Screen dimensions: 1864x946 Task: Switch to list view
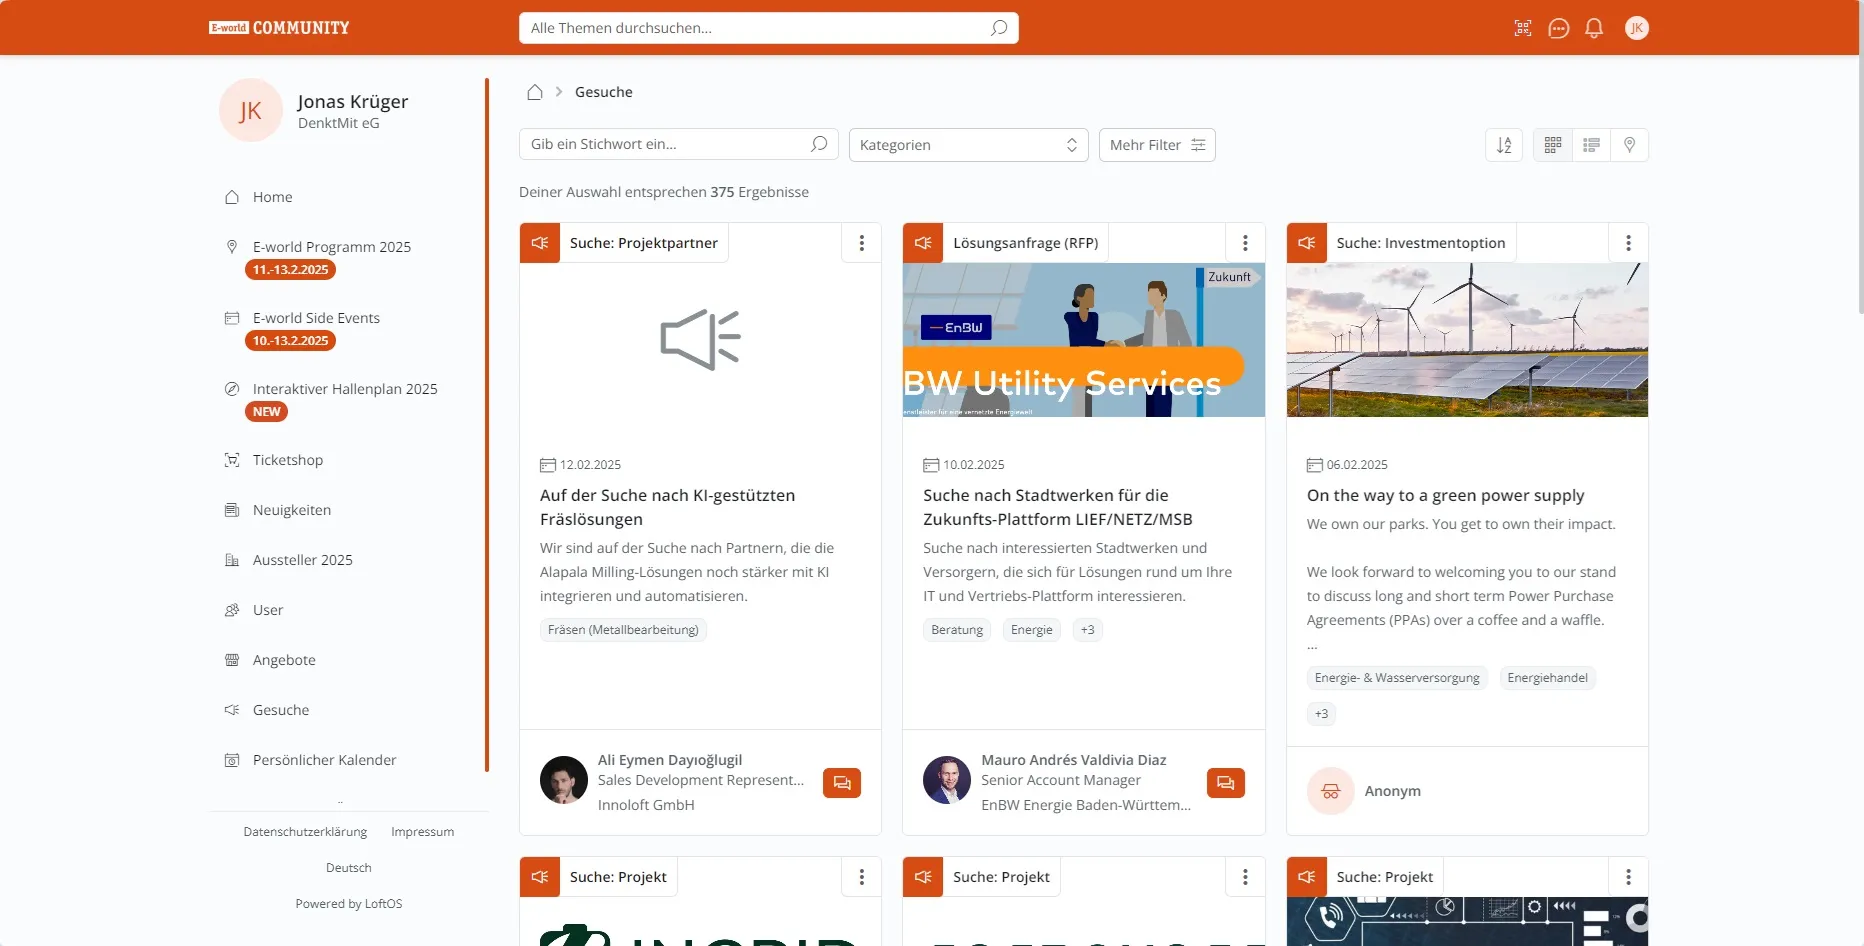[x=1591, y=145]
